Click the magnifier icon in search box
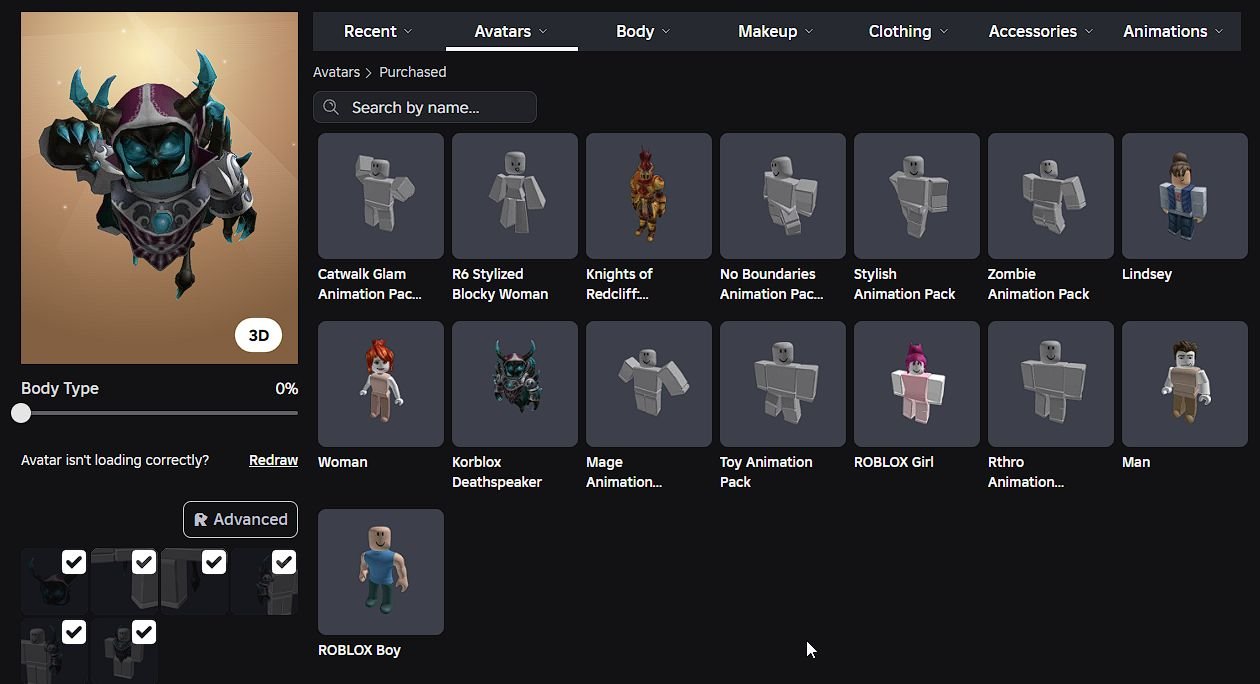The height and width of the screenshot is (684, 1260). pyautogui.click(x=331, y=107)
